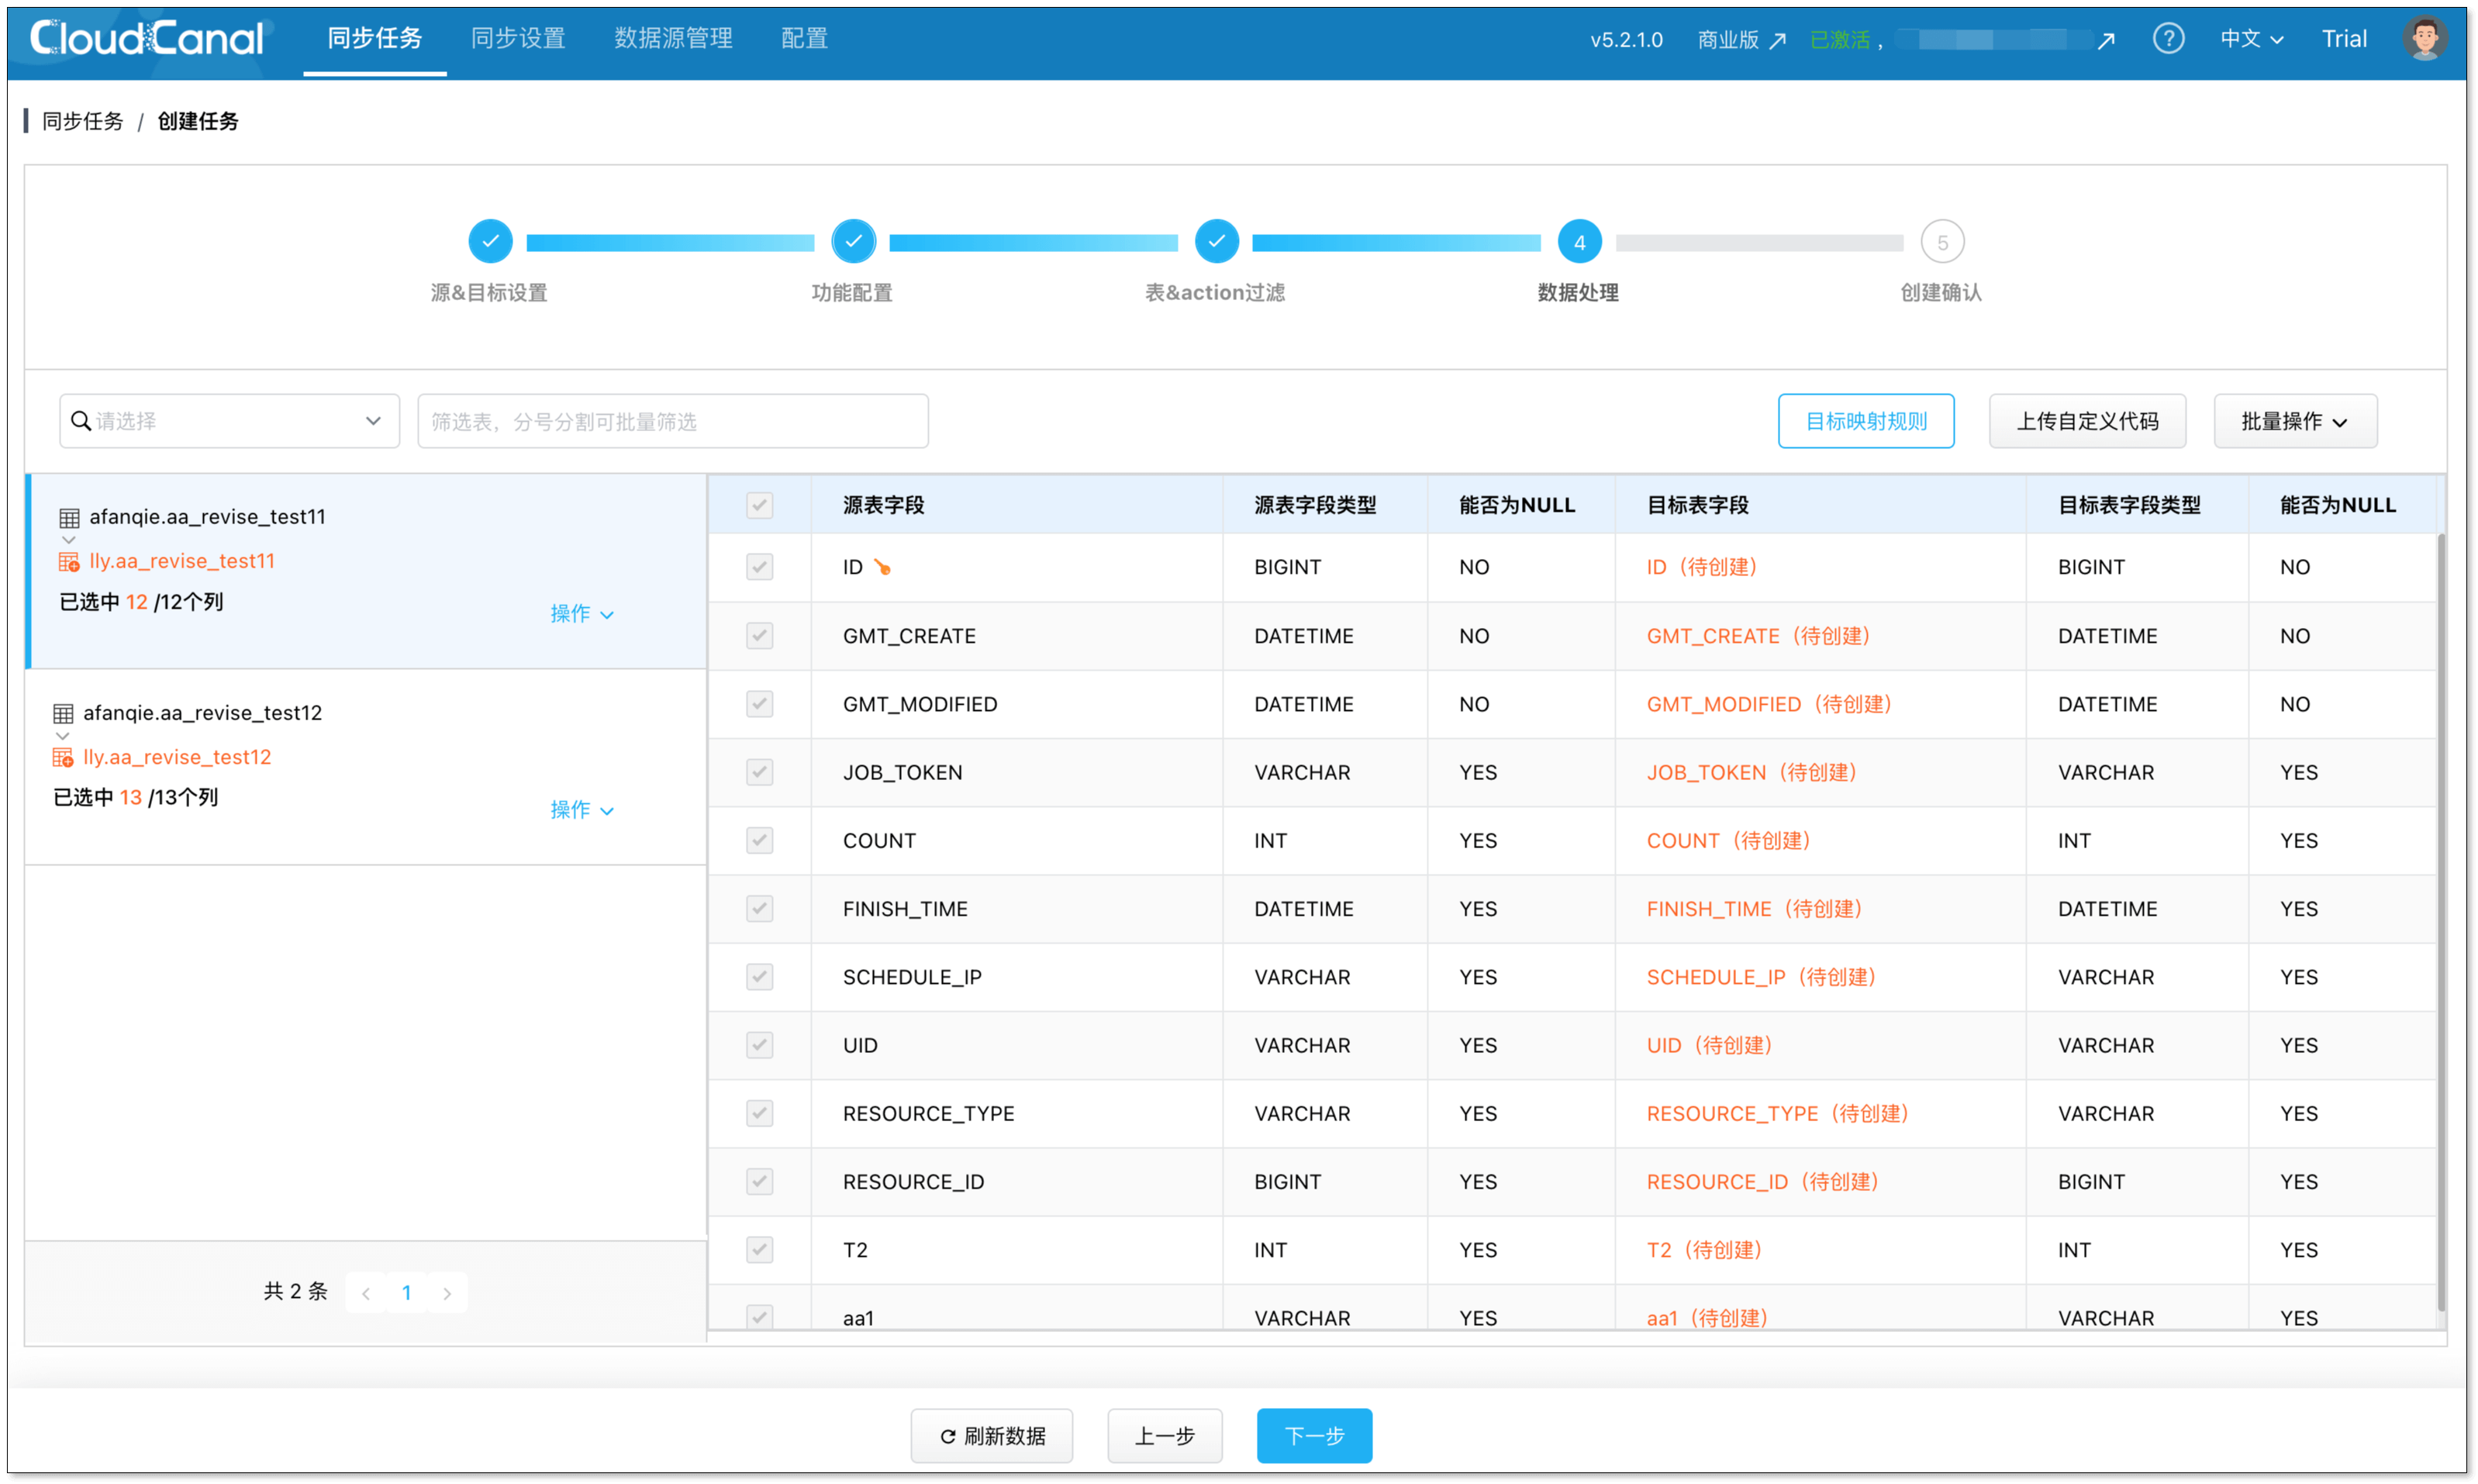Click the table icon beside afanqie.aa_revise_test11
The width and height of the screenshot is (2478, 1484).
68,516
